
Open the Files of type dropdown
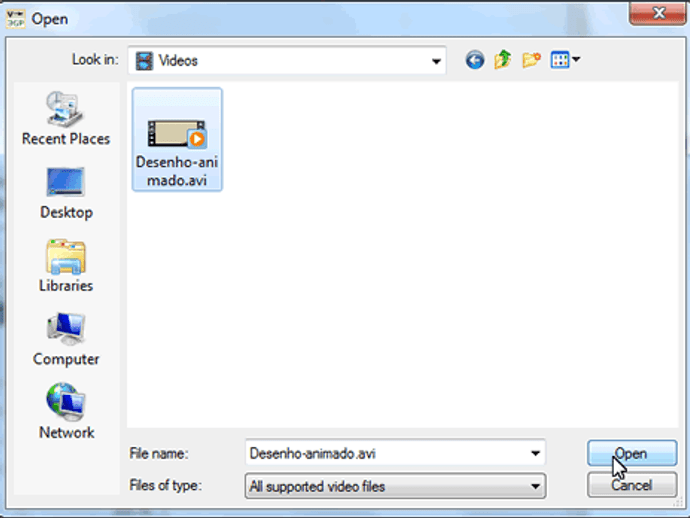pyautogui.click(x=395, y=486)
